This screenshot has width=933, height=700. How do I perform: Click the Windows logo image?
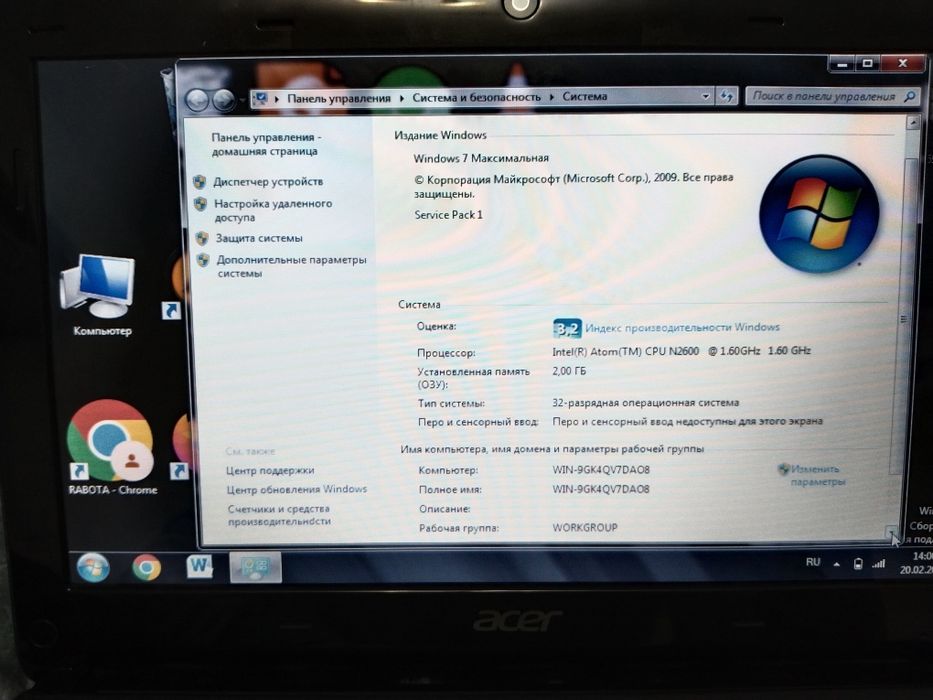(x=819, y=214)
